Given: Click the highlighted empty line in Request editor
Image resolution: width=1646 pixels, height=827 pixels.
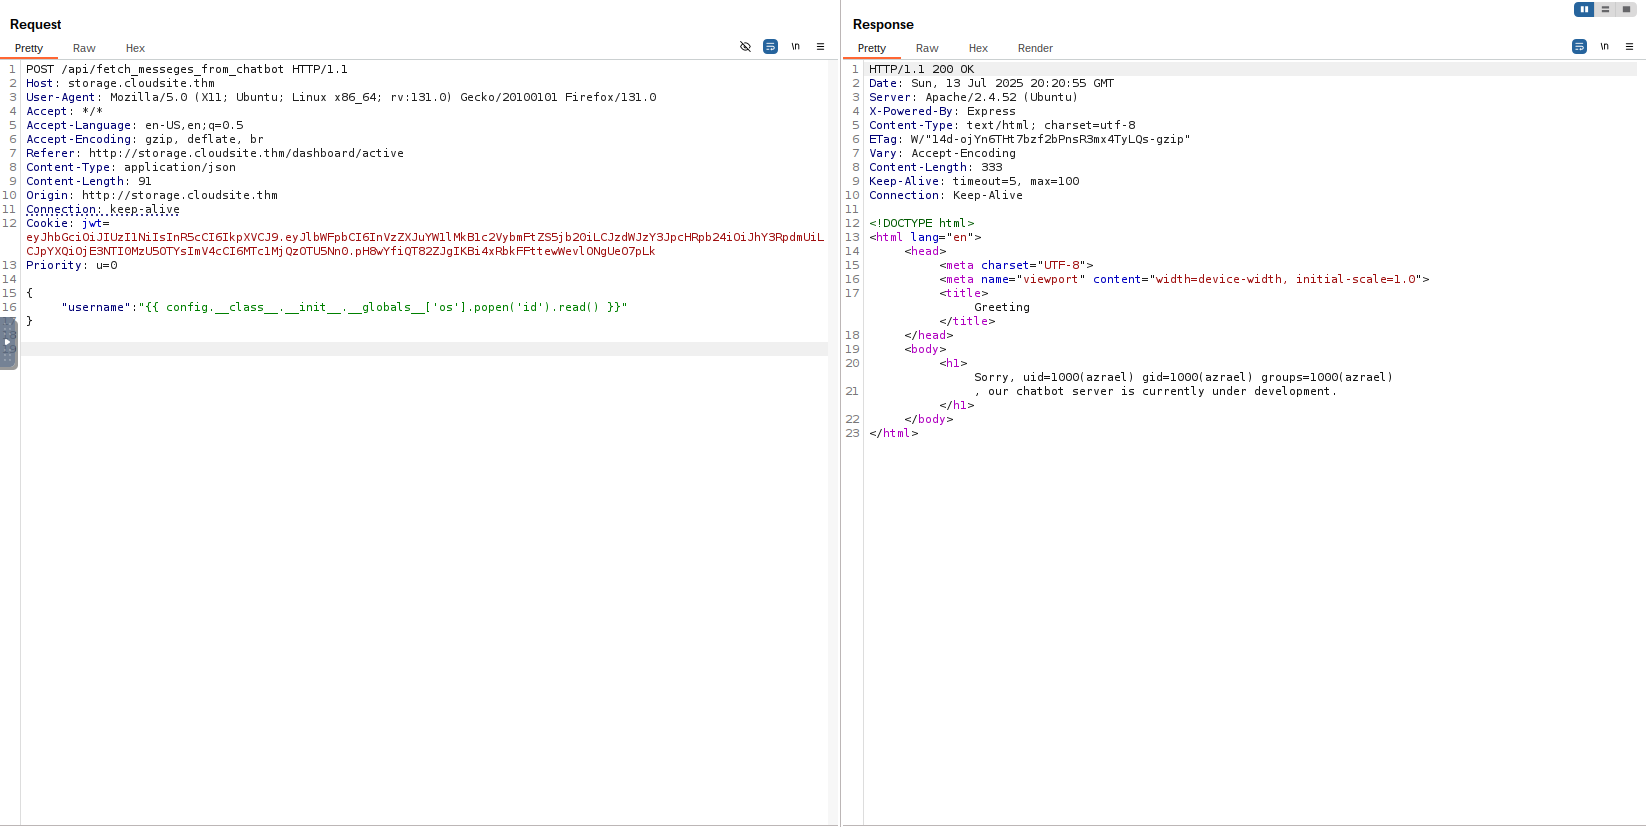Looking at the screenshot, I should click(425, 349).
